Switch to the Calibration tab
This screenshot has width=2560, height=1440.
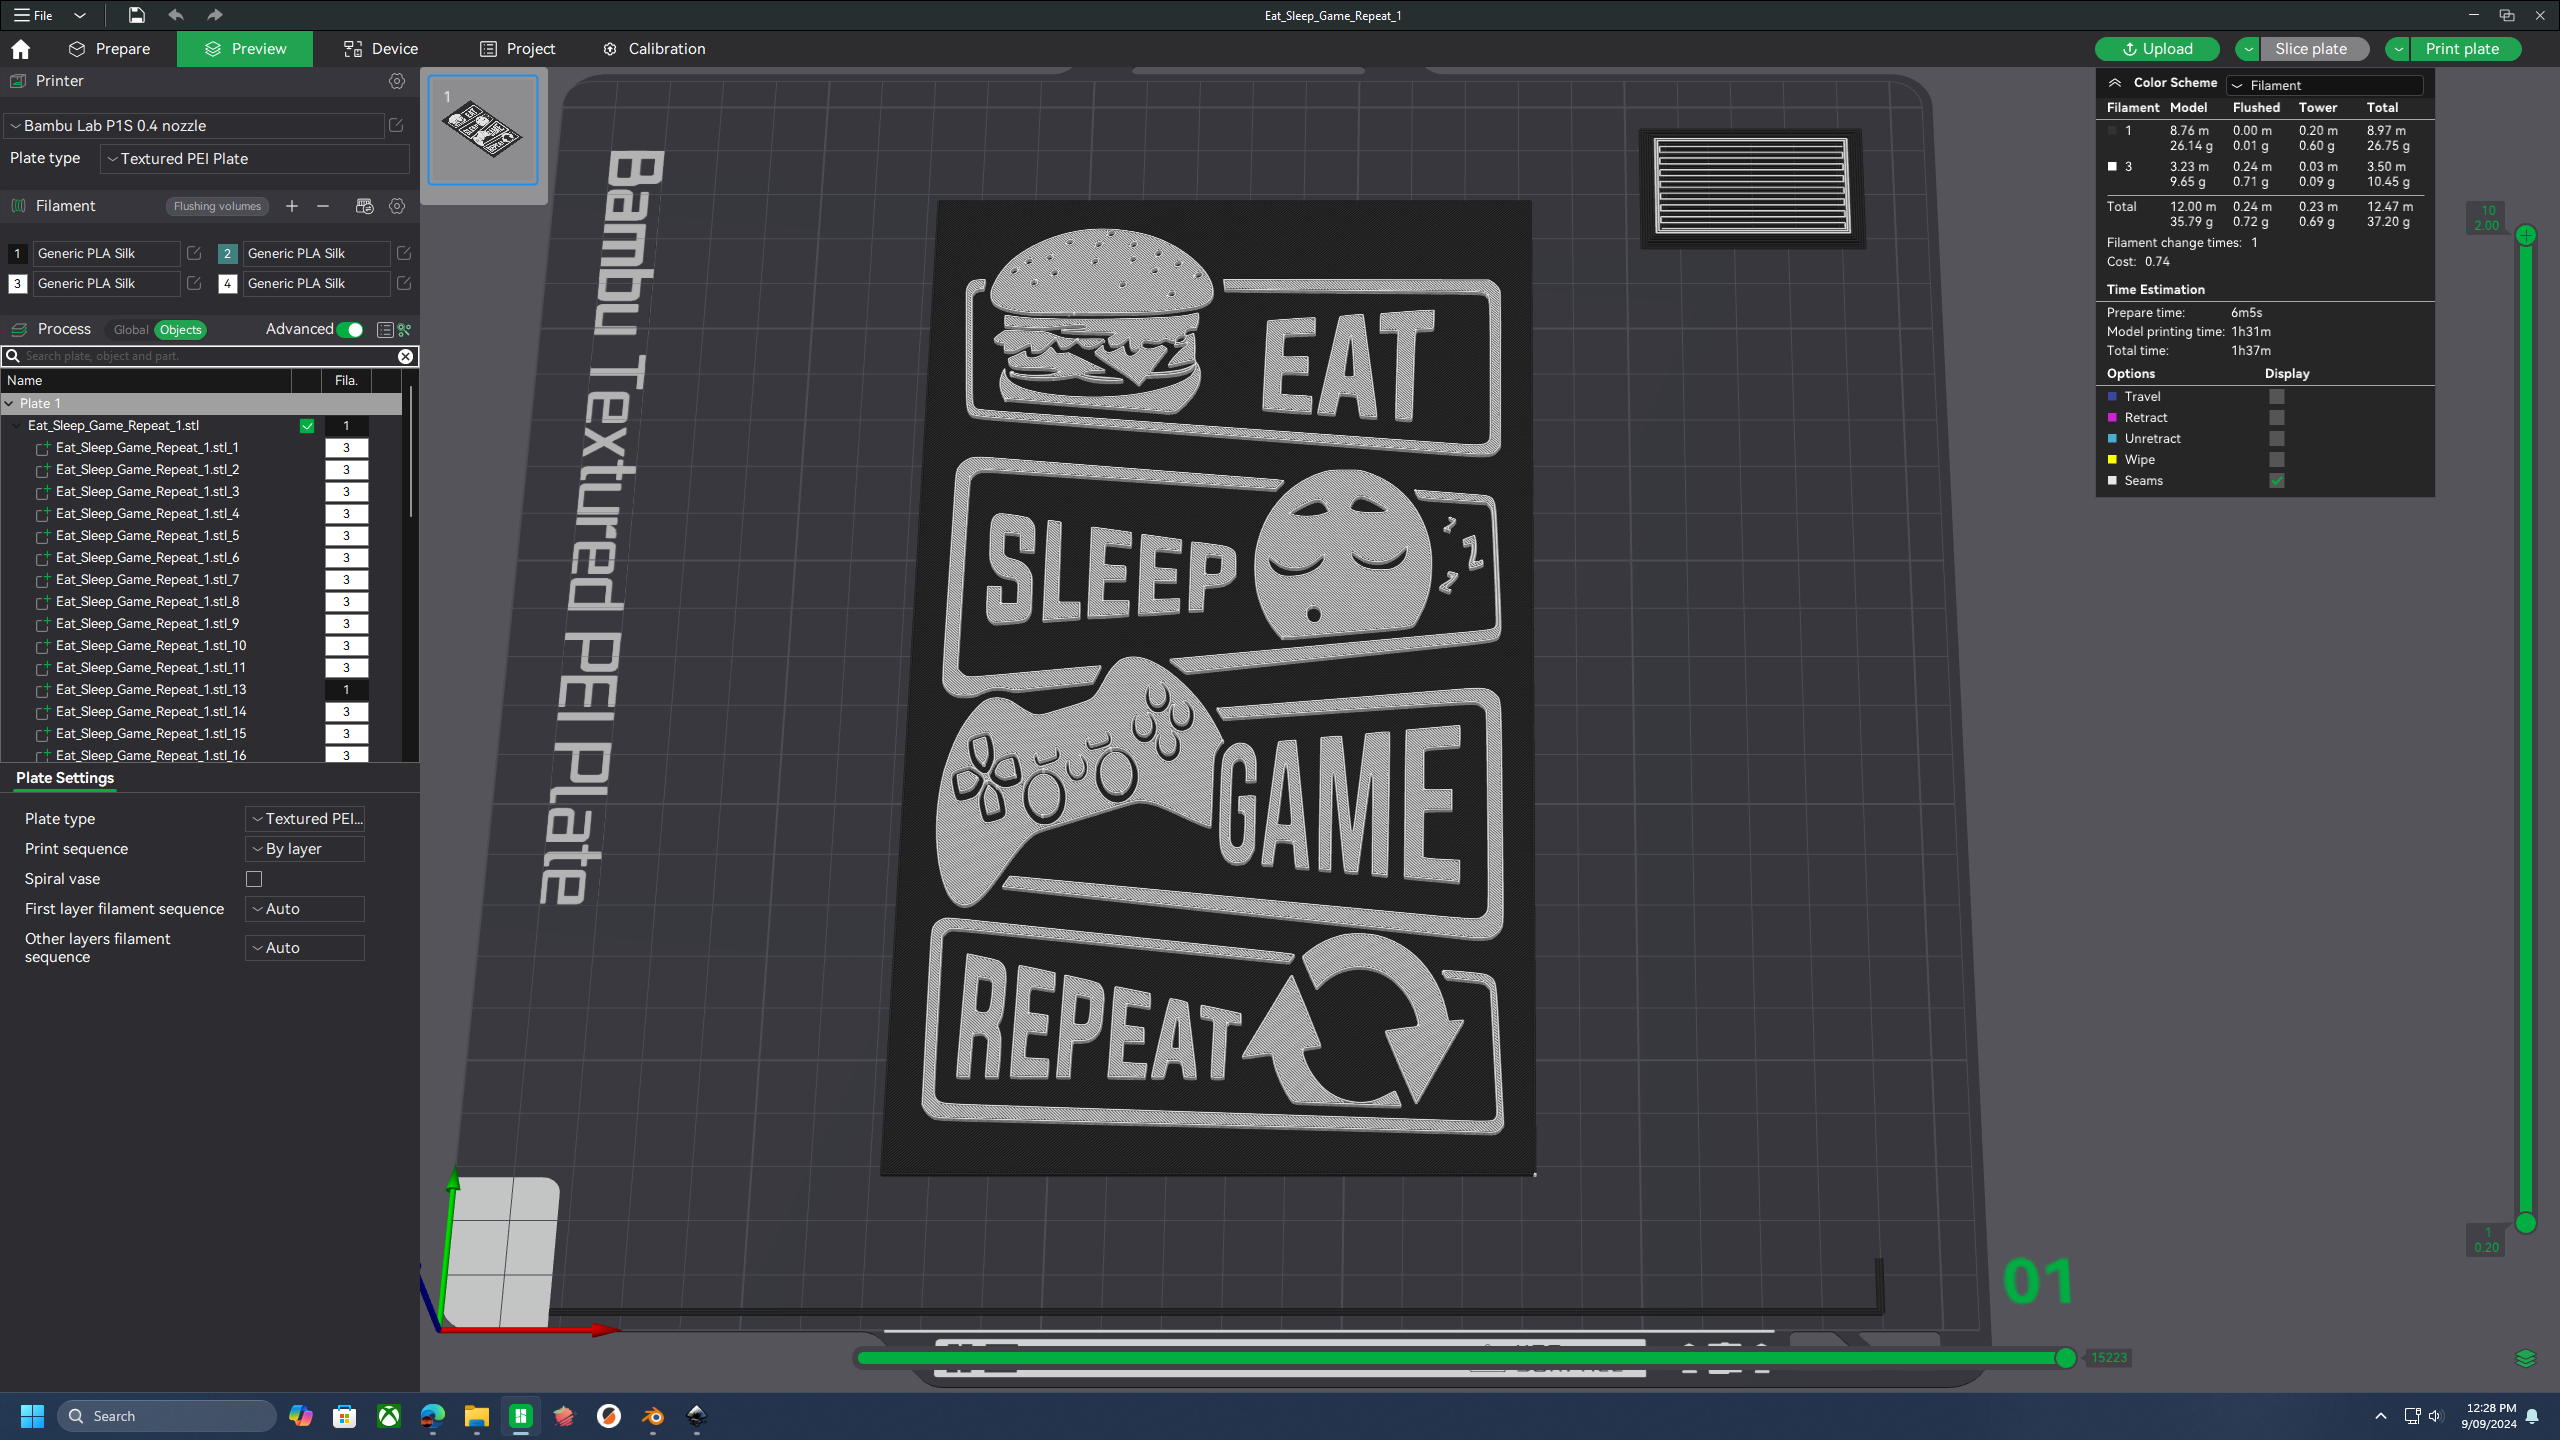[x=655, y=49]
